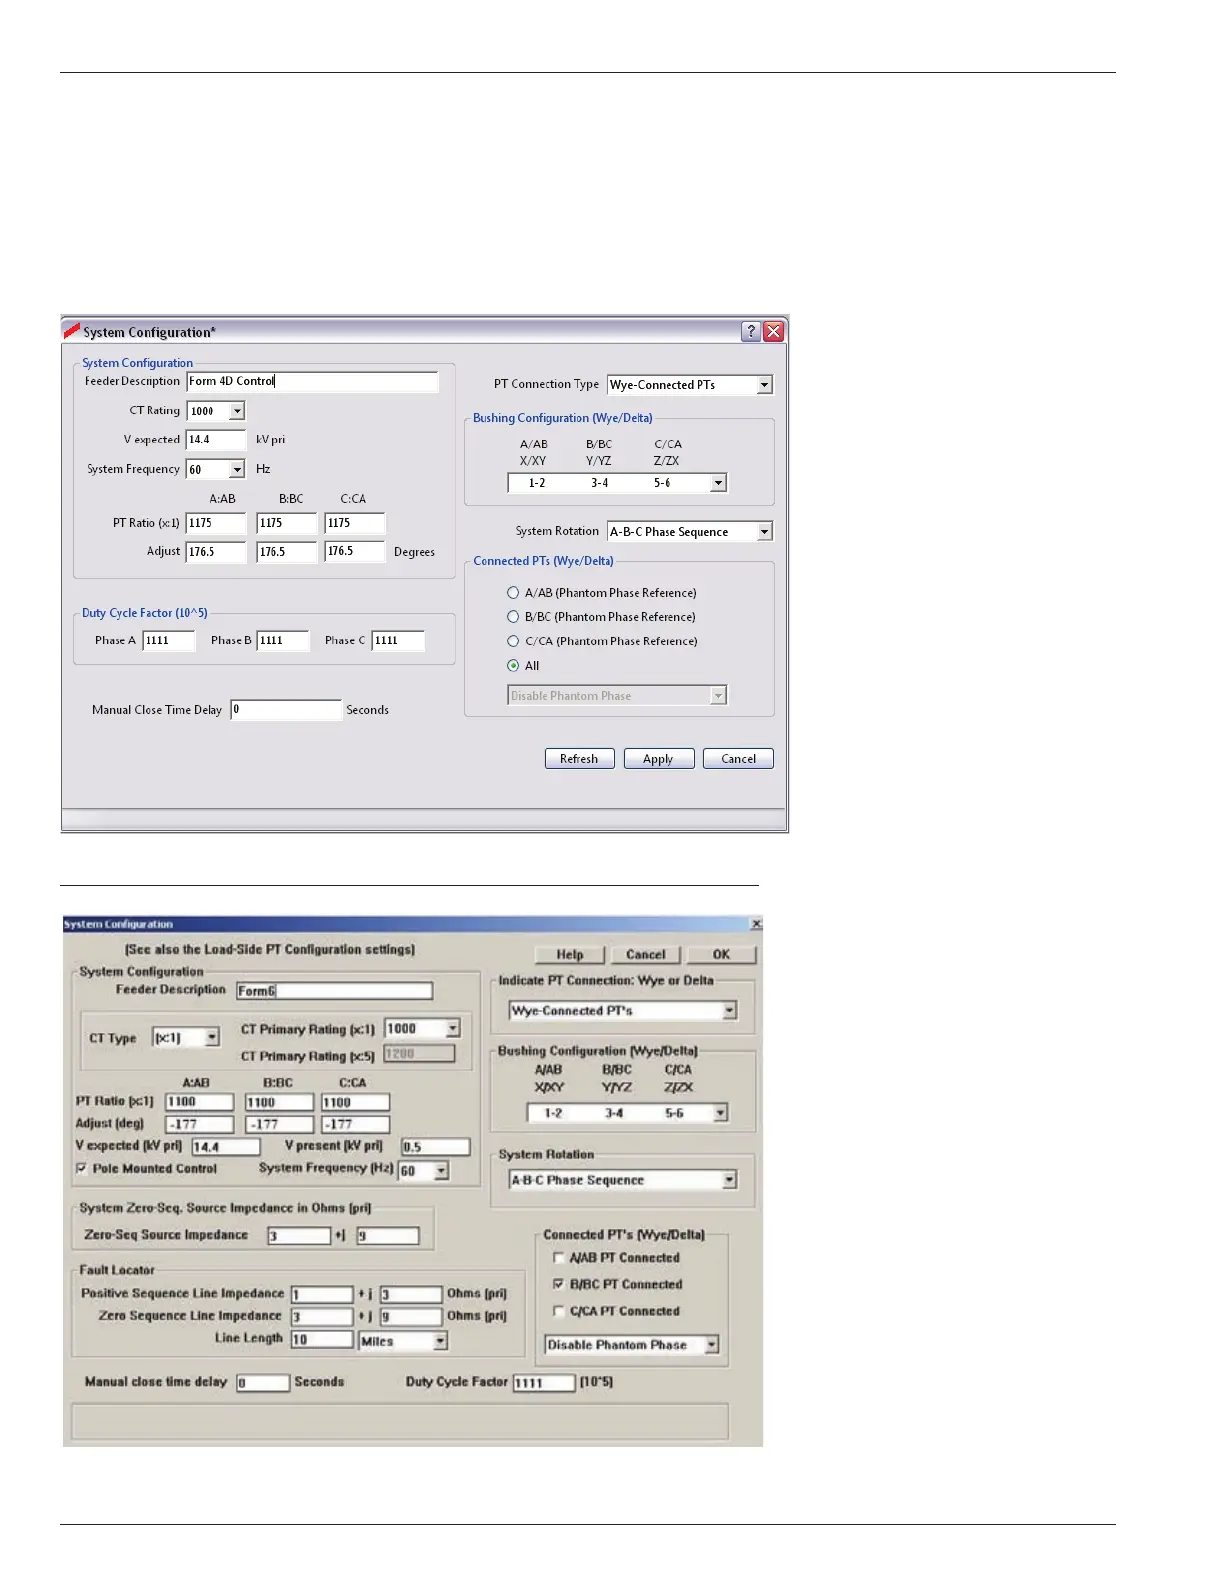Click Duty Cycle Factor 1111 field in lower dialog

tap(544, 1383)
